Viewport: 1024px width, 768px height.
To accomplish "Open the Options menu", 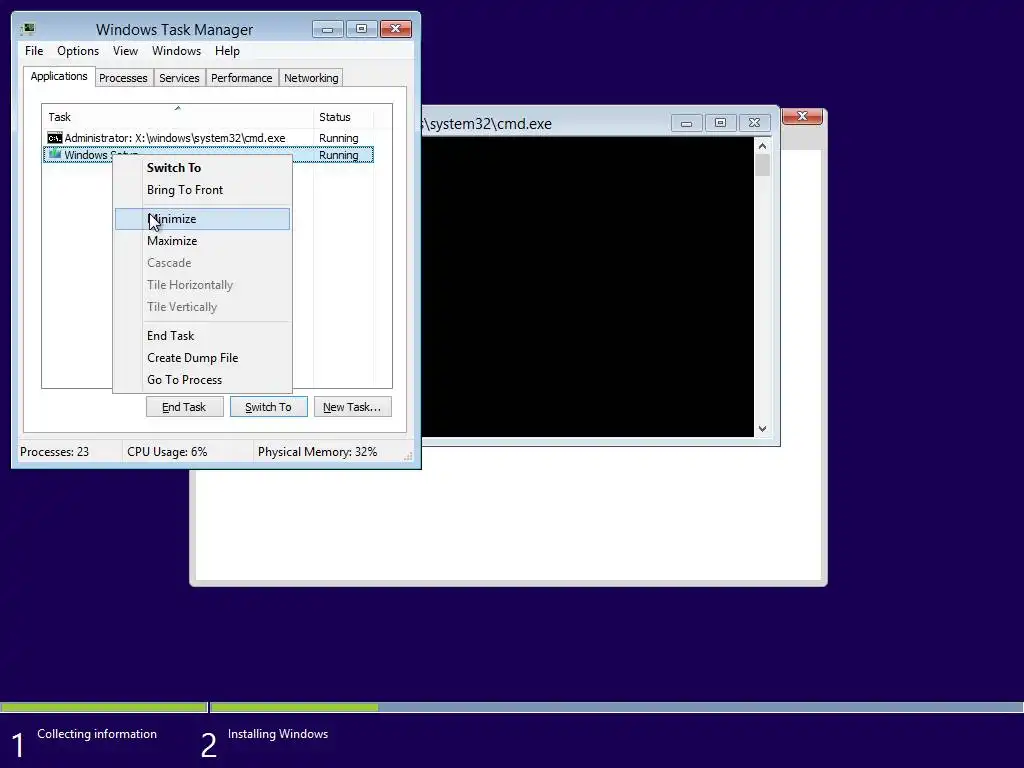I will (x=78, y=51).
